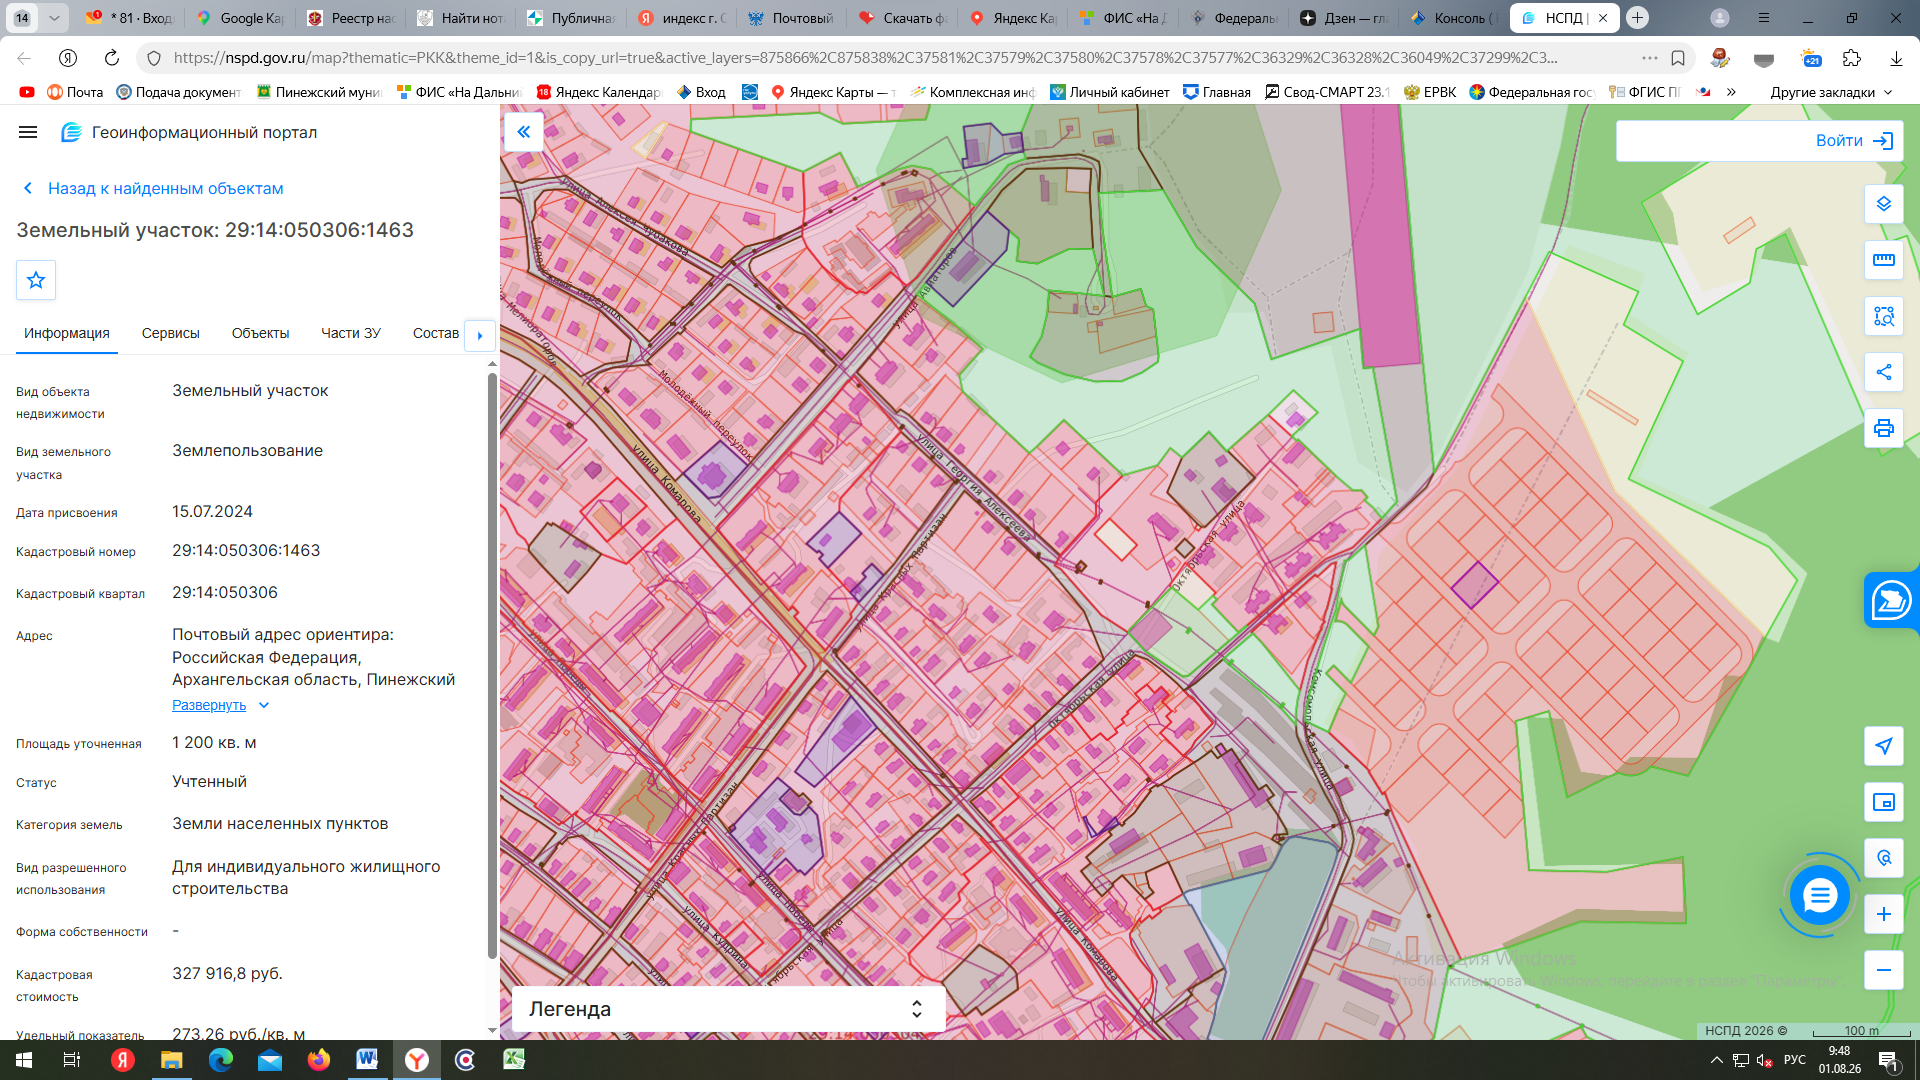Open Другие закладки folder dropdown
The image size is (1920, 1080).
pos(1831,92)
